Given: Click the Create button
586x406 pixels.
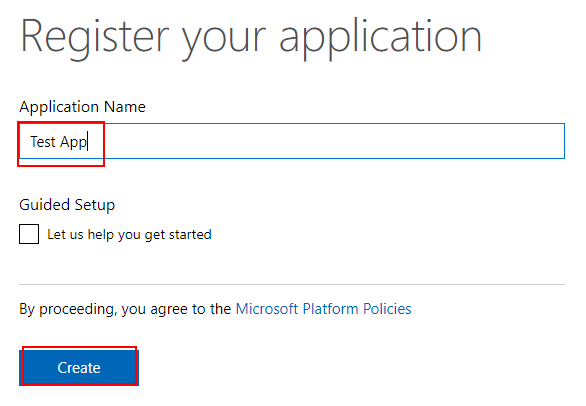Looking at the screenshot, I should tap(79, 367).
